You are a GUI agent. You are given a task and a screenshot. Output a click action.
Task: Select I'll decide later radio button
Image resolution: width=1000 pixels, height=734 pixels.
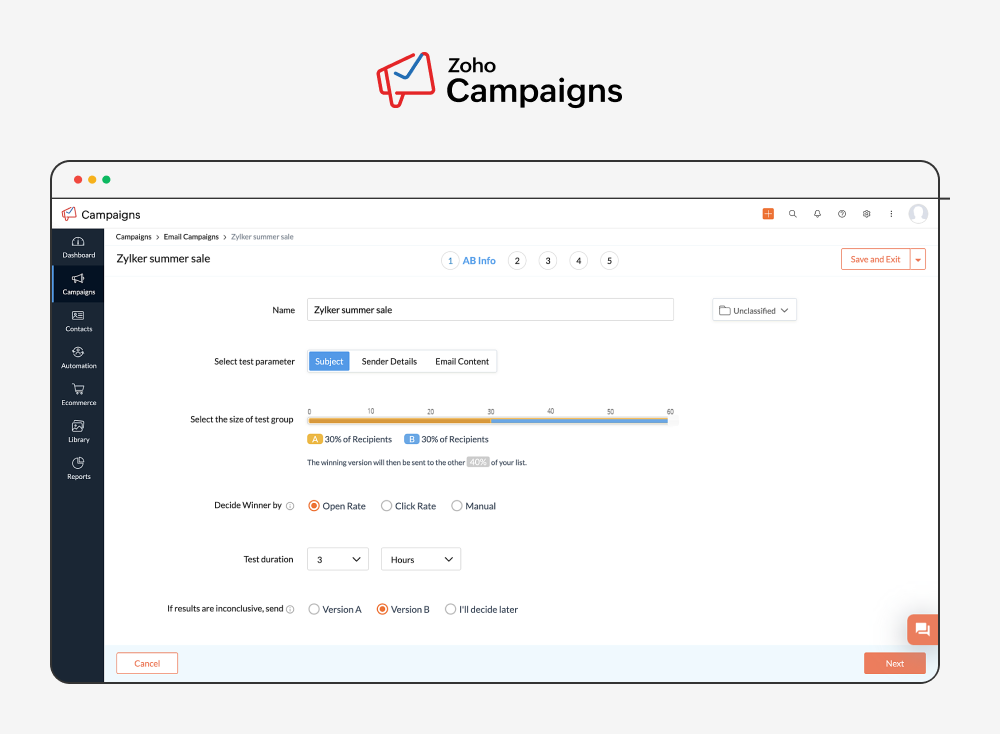pos(450,609)
